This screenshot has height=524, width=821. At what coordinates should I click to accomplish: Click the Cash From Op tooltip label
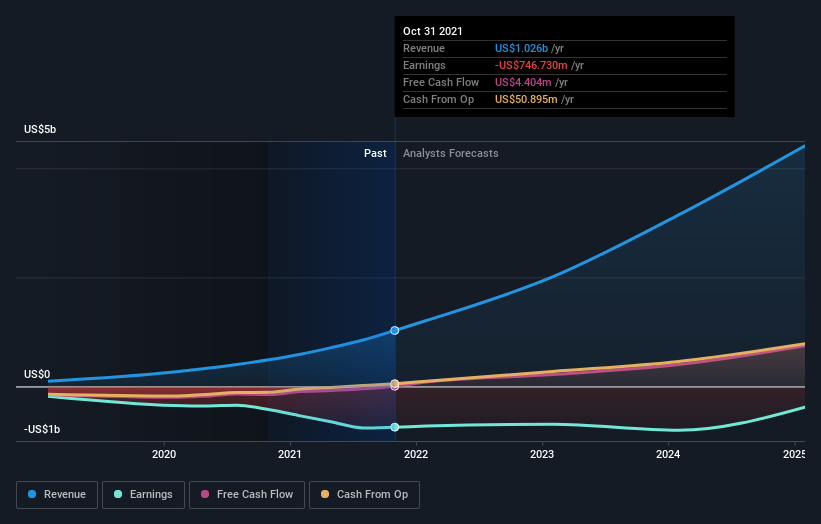click(438, 99)
